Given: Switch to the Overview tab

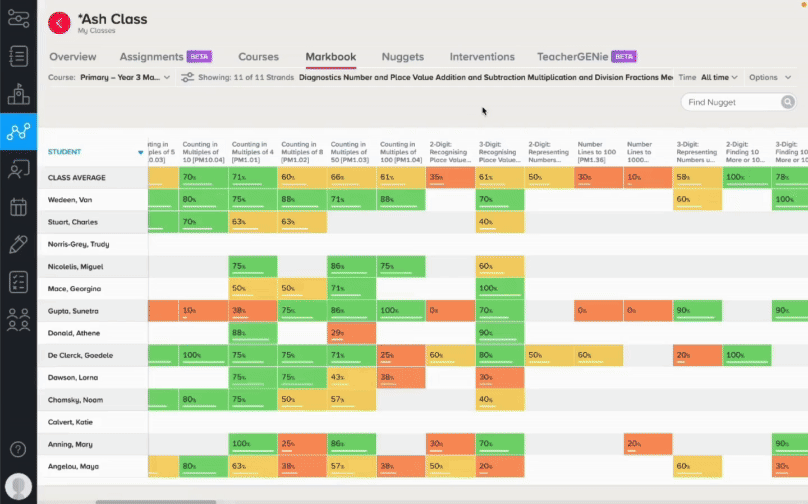Looking at the screenshot, I should pos(73,57).
